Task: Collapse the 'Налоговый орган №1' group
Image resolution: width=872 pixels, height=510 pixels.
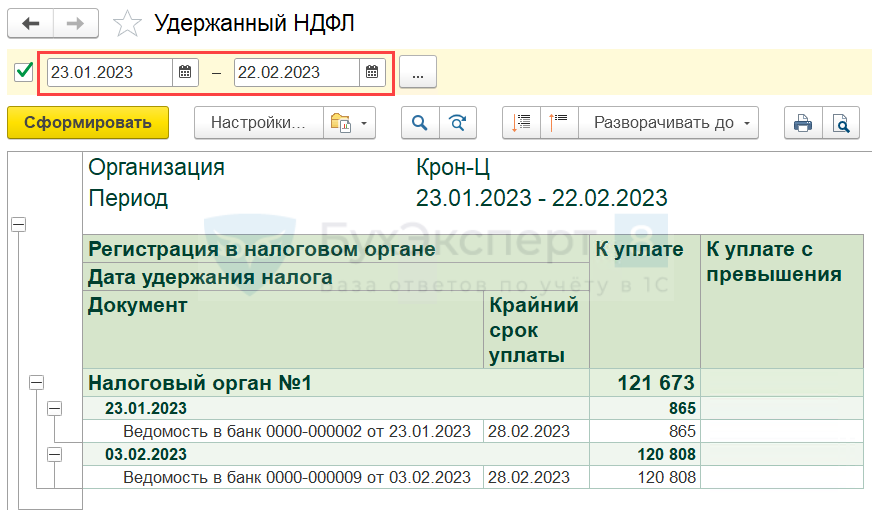Action: (x=37, y=382)
